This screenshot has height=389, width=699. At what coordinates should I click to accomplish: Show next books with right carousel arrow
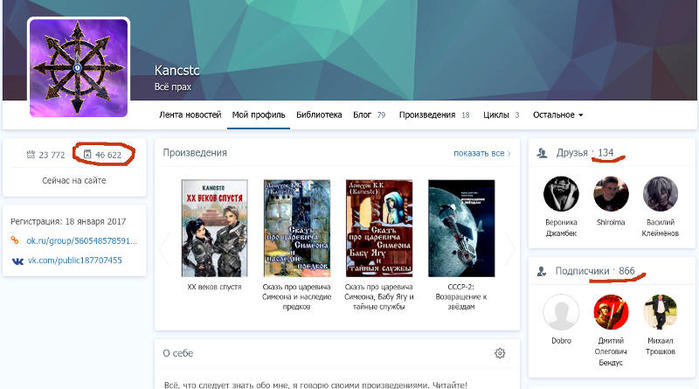(x=510, y=248)
